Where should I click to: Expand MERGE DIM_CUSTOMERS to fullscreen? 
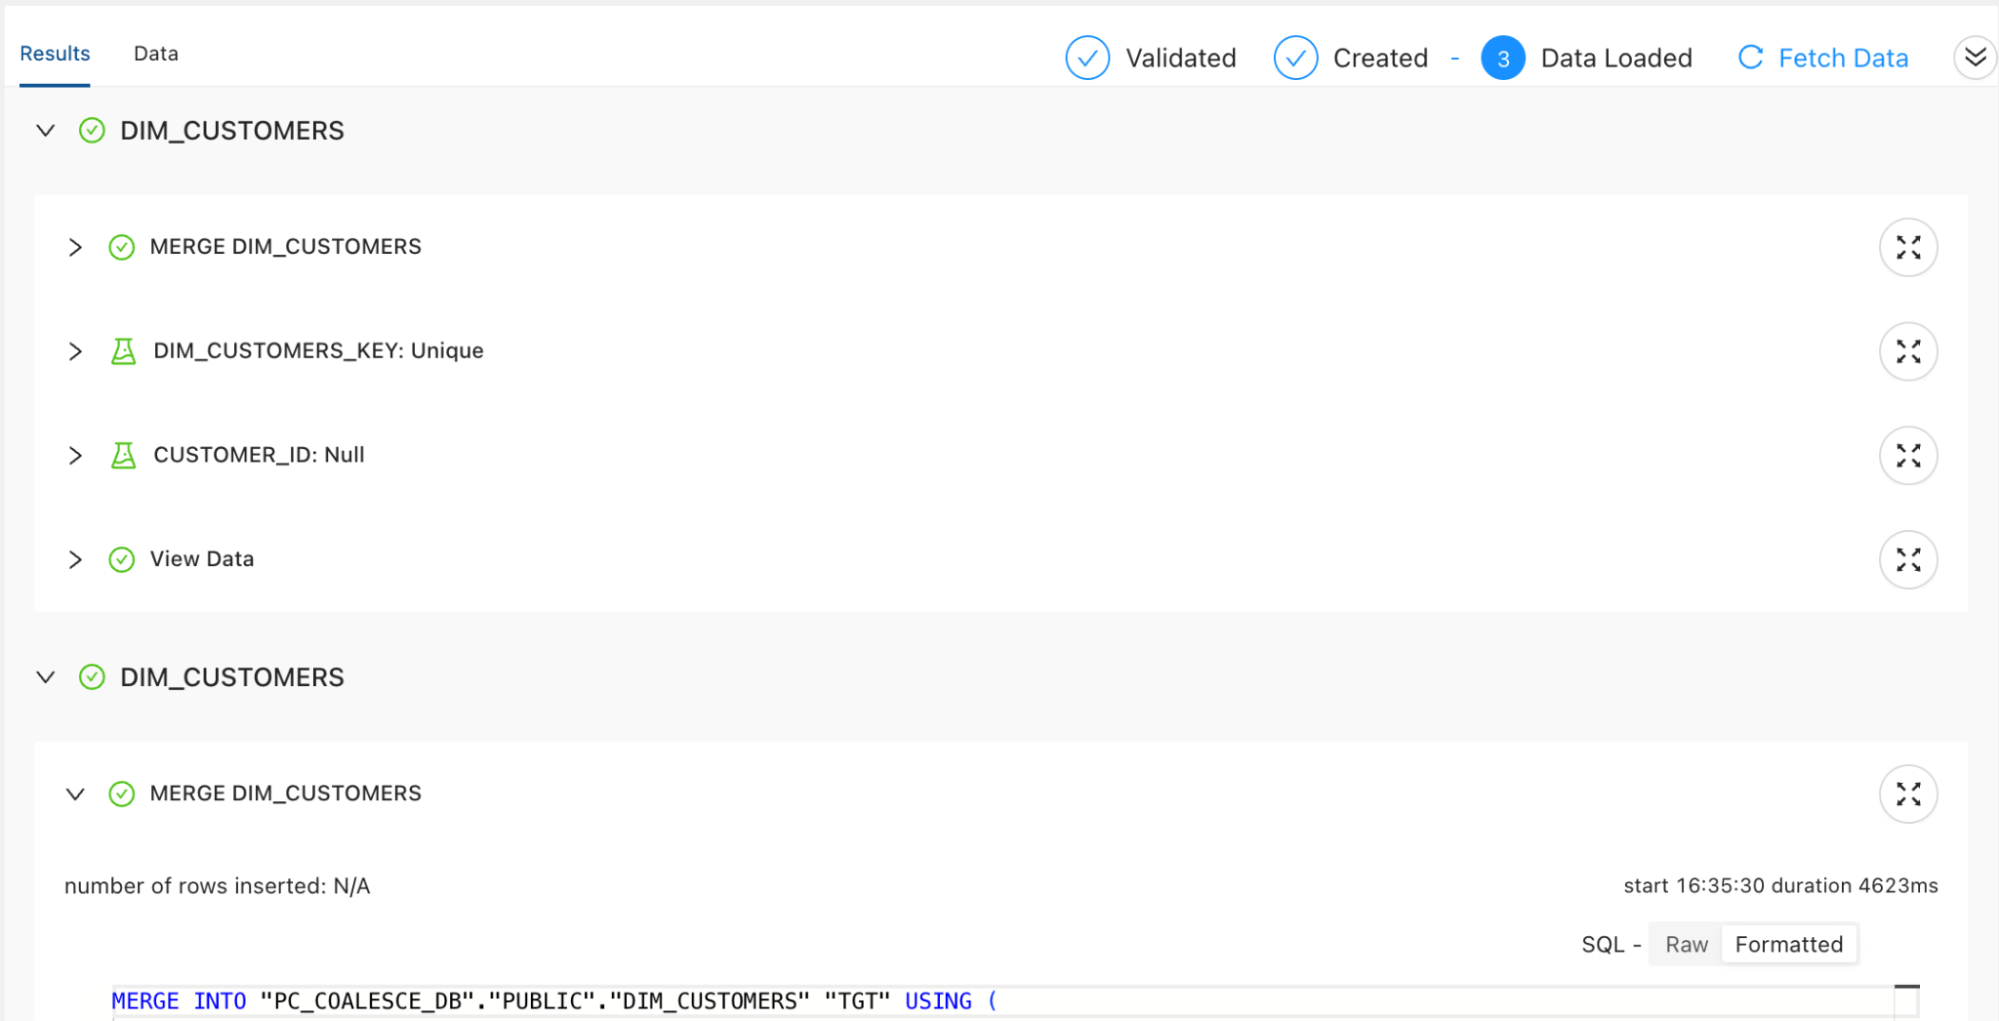[x=1908, y=247]
